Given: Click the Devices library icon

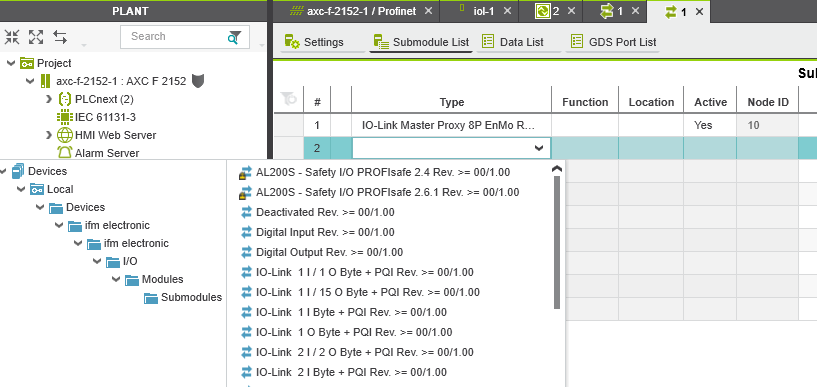Looking at the screenshot, I should (x=18, y=171).
